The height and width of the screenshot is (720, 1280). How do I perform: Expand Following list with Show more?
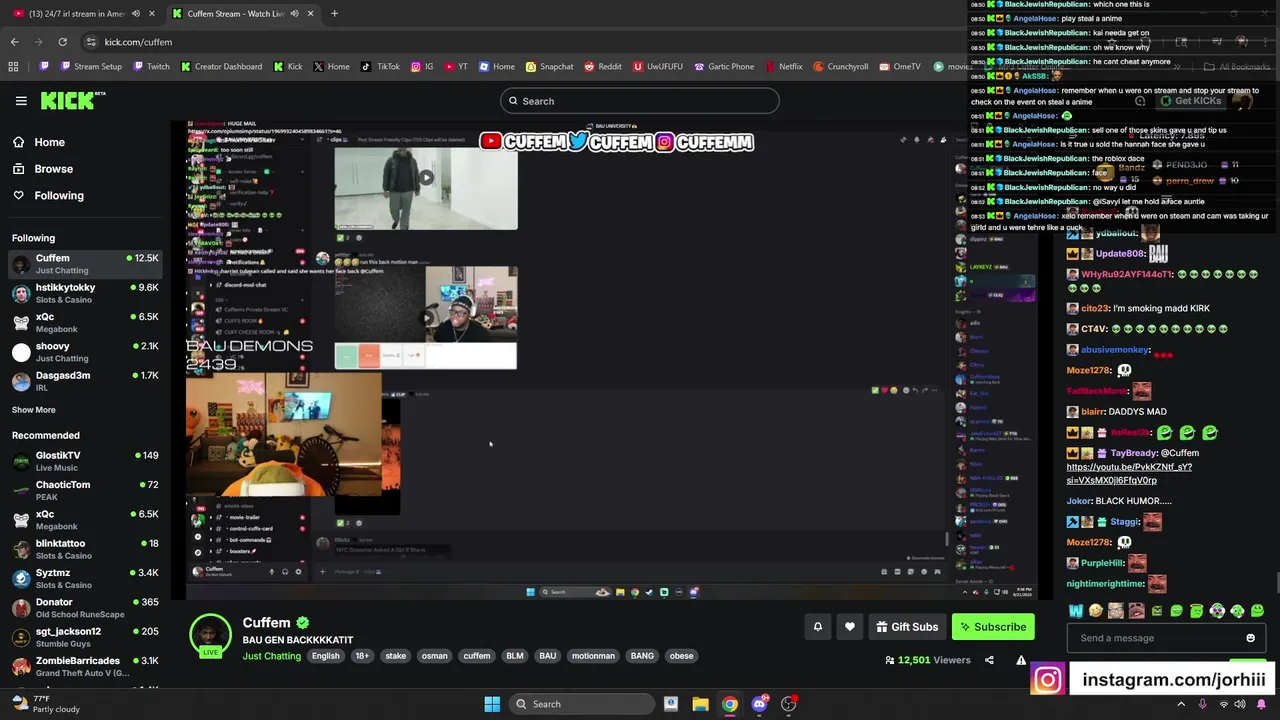34,410
